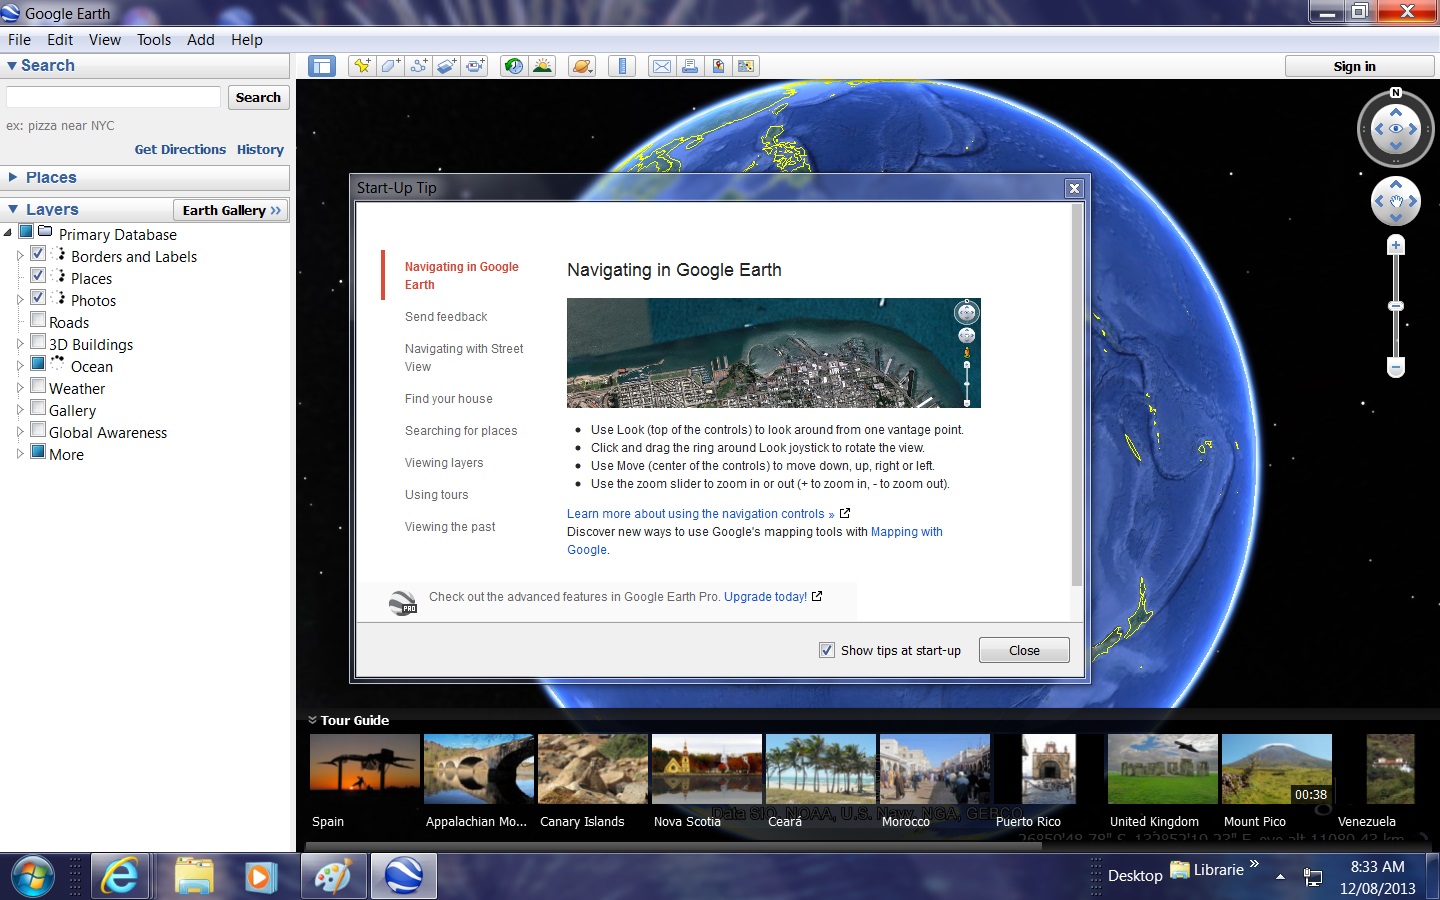1440x900 pixels.
Task: Toggle sunlight across the landscape
Action: (542, 66)
